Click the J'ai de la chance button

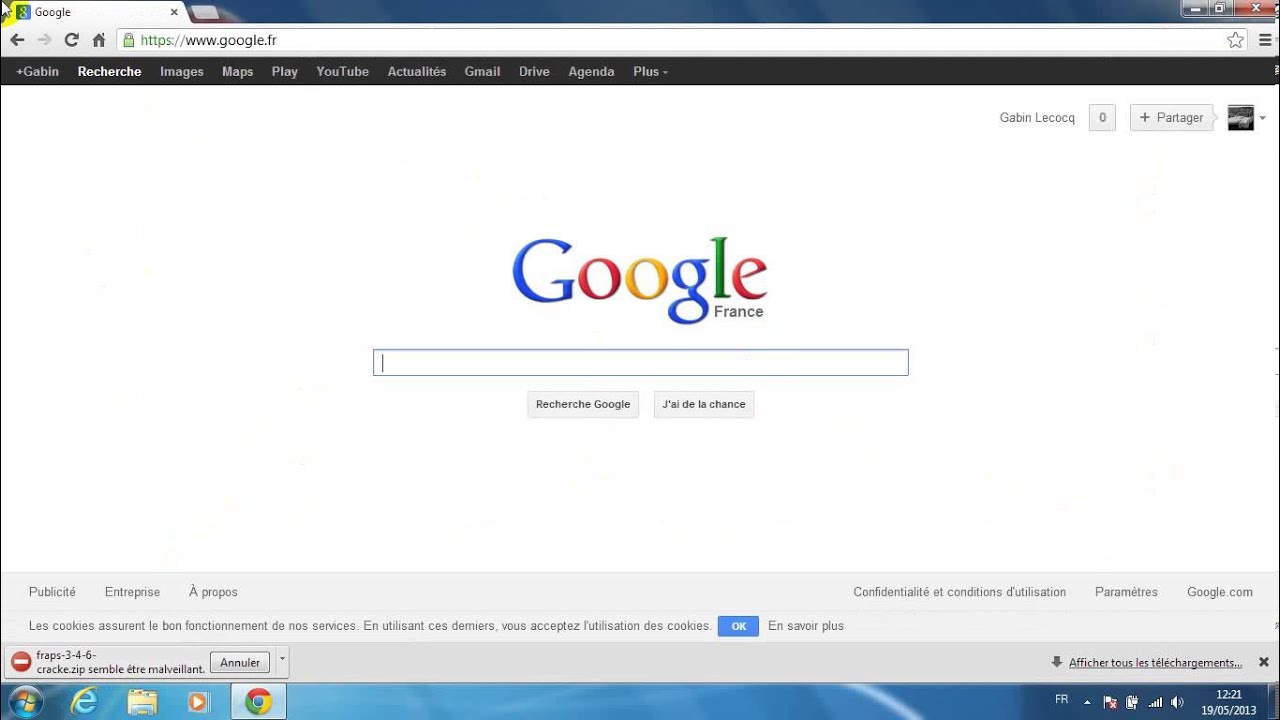click(704, 404)
